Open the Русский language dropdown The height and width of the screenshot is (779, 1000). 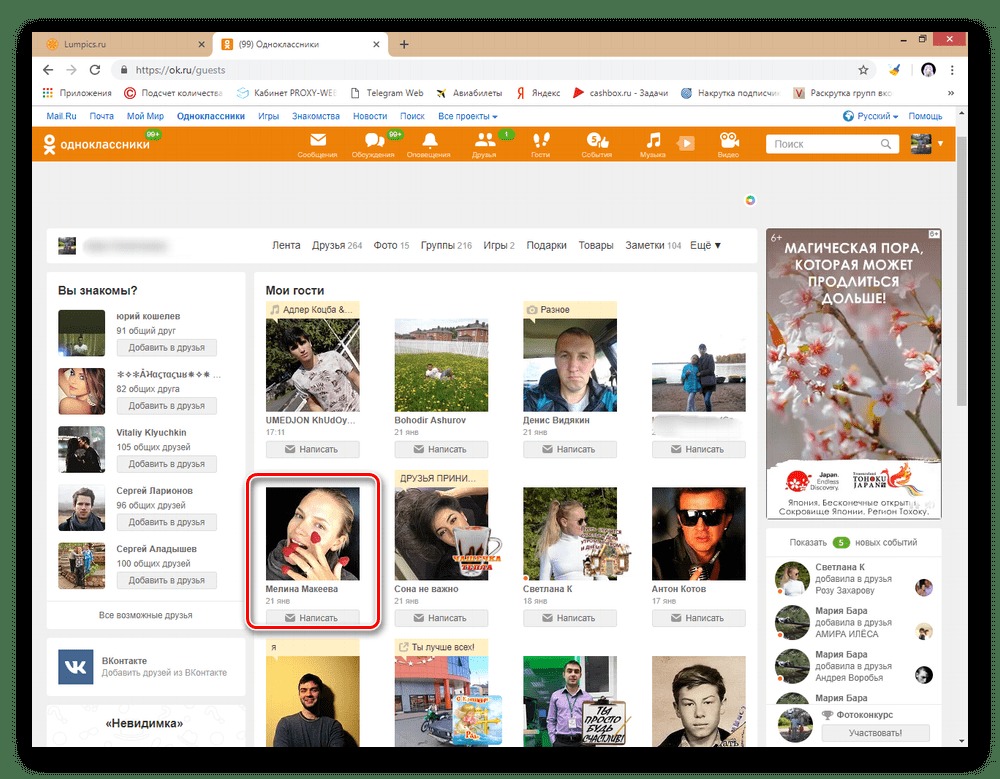871,116
